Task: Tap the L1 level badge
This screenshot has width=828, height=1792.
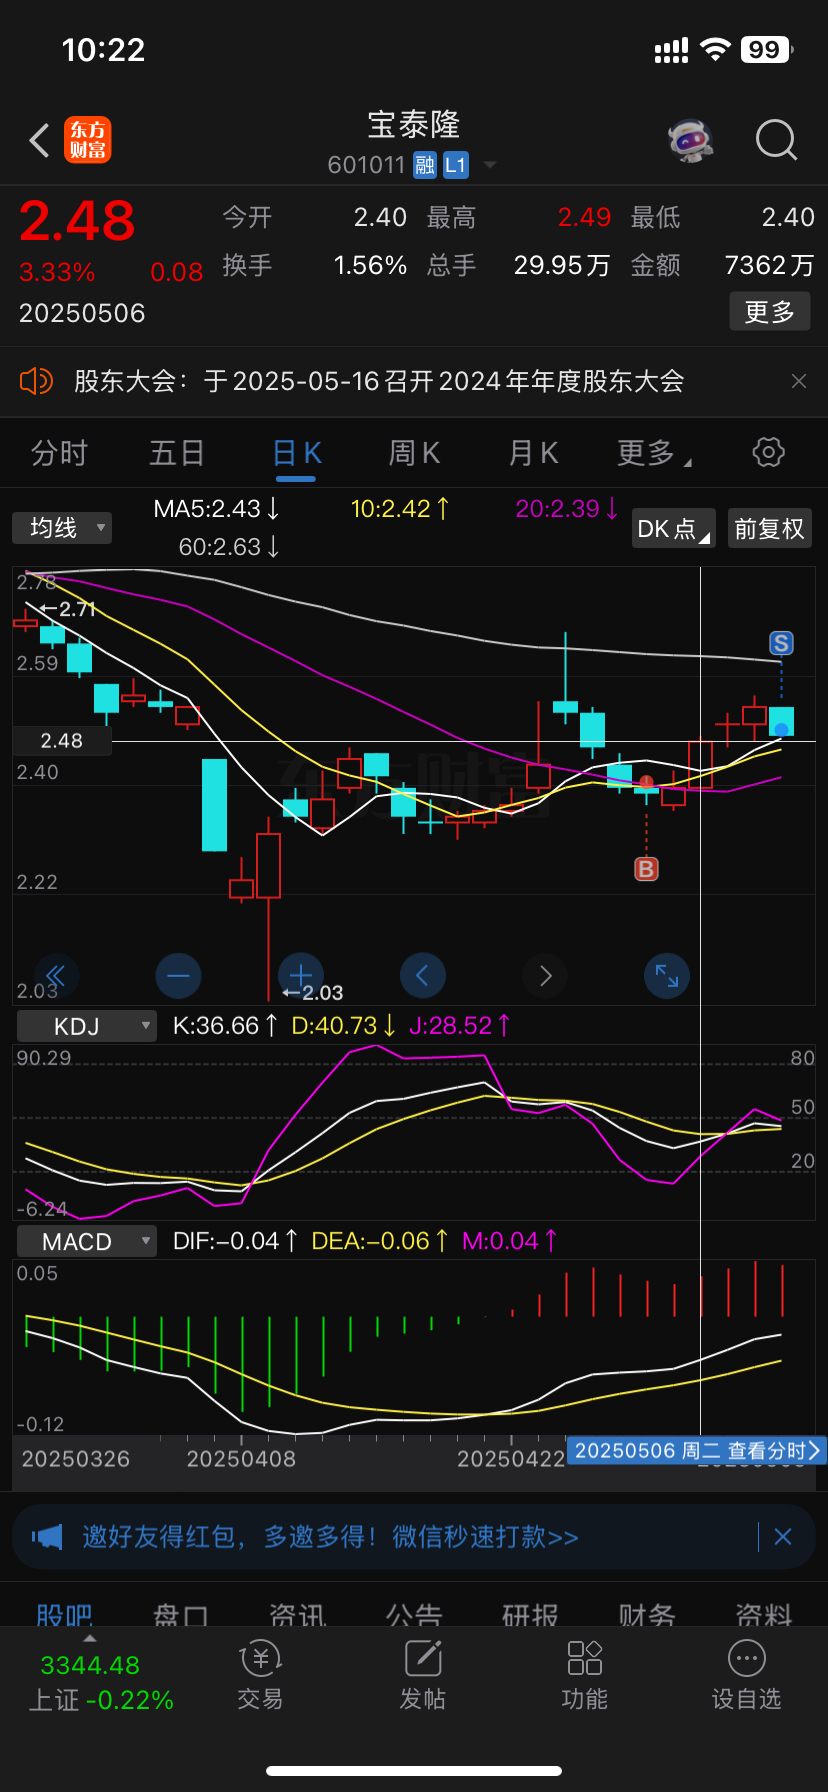Action: (x=455, y=165)
